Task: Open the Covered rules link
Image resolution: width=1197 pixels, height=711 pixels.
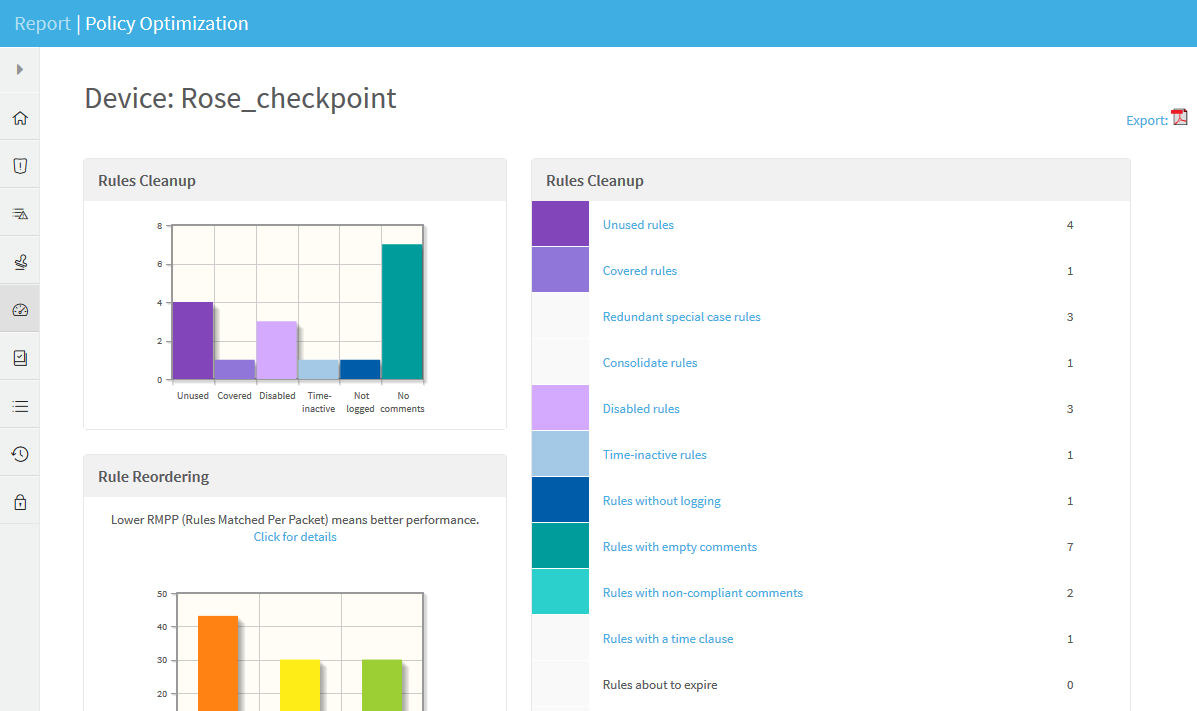Action: pyautogui.click(x=639, y=271)
